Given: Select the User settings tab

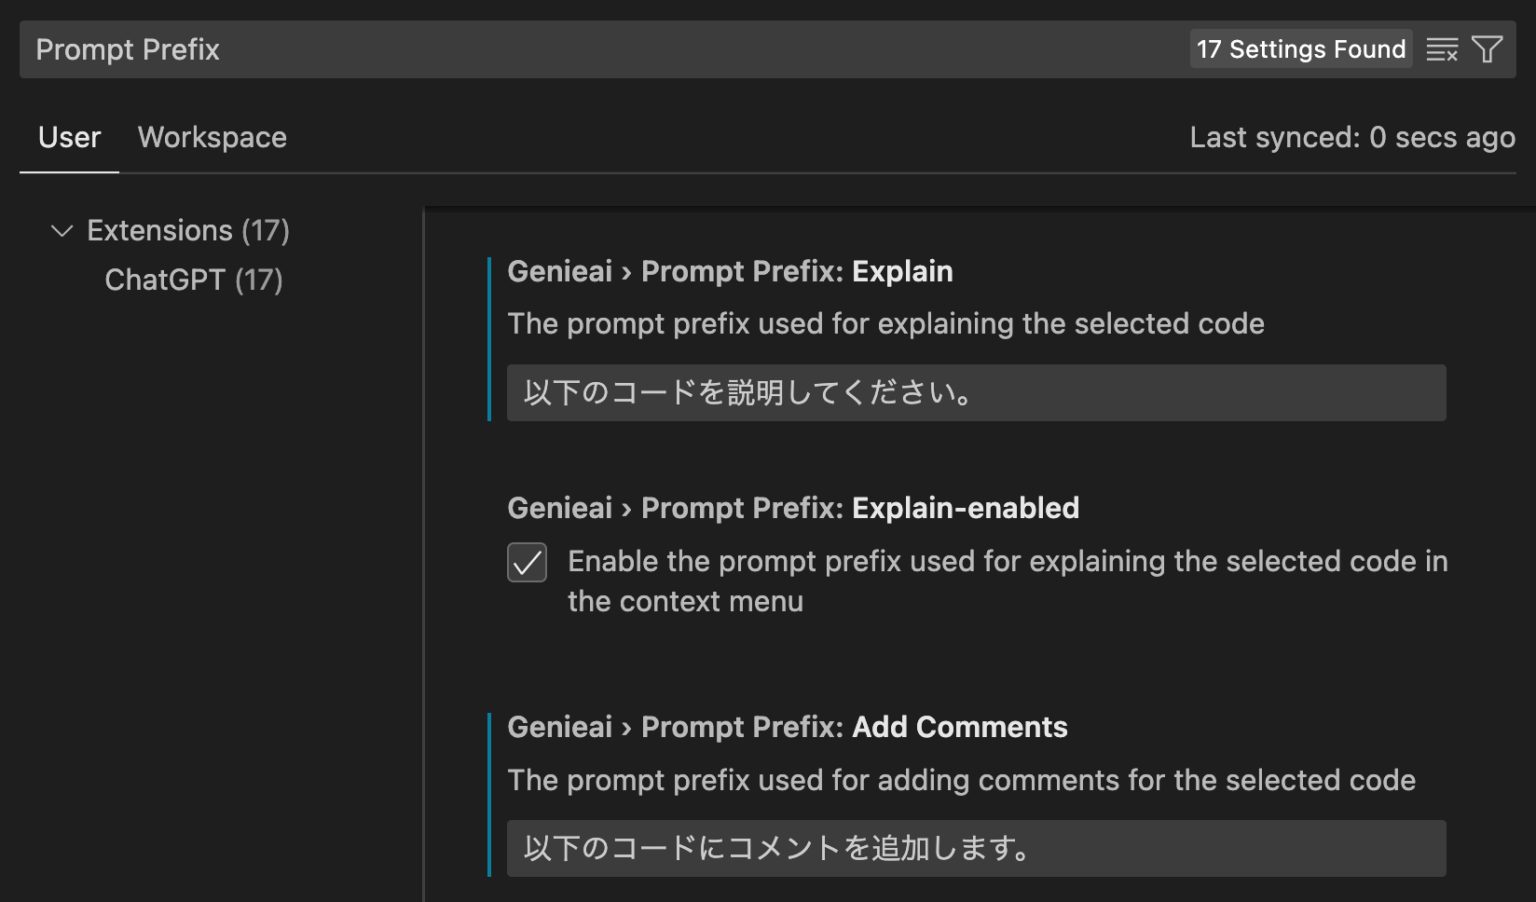Looking at the screenshot, I should click(x=68, y=137).
